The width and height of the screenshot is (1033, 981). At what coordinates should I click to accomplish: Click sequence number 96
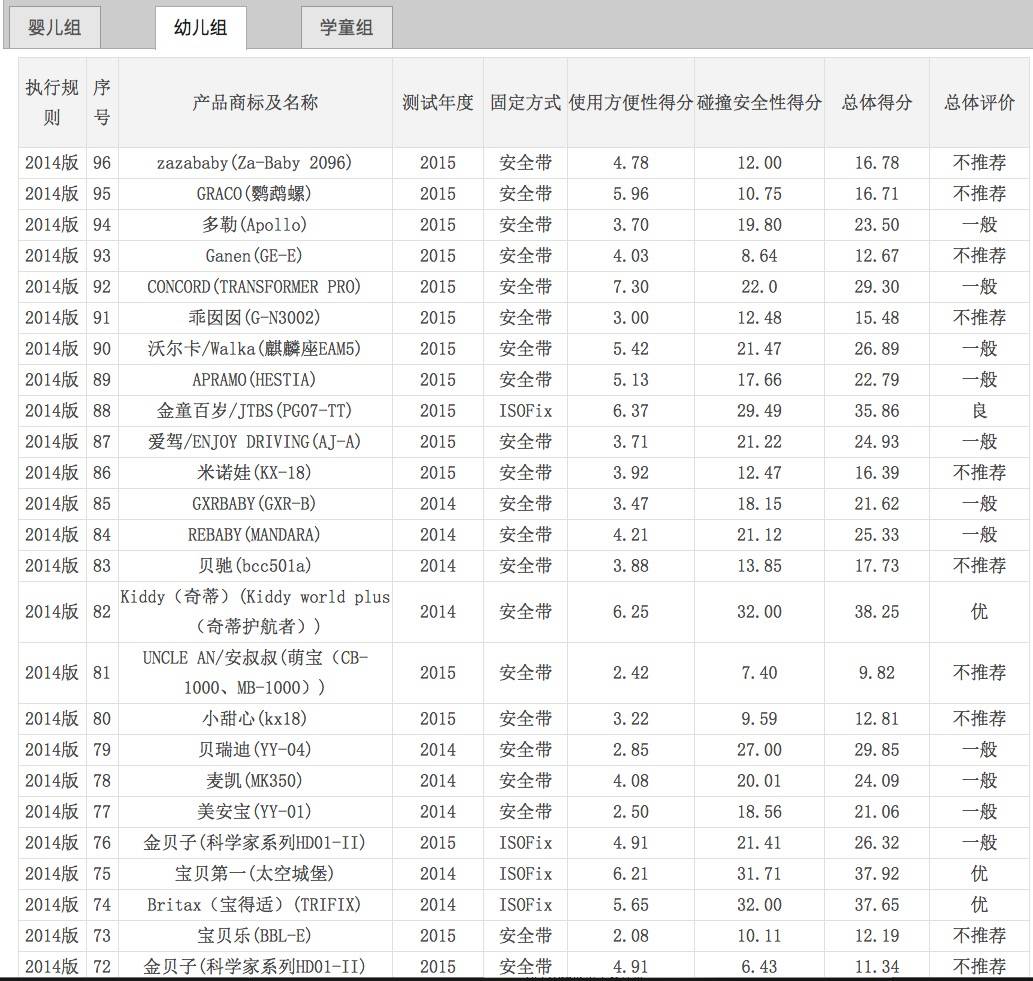[101, 163]
